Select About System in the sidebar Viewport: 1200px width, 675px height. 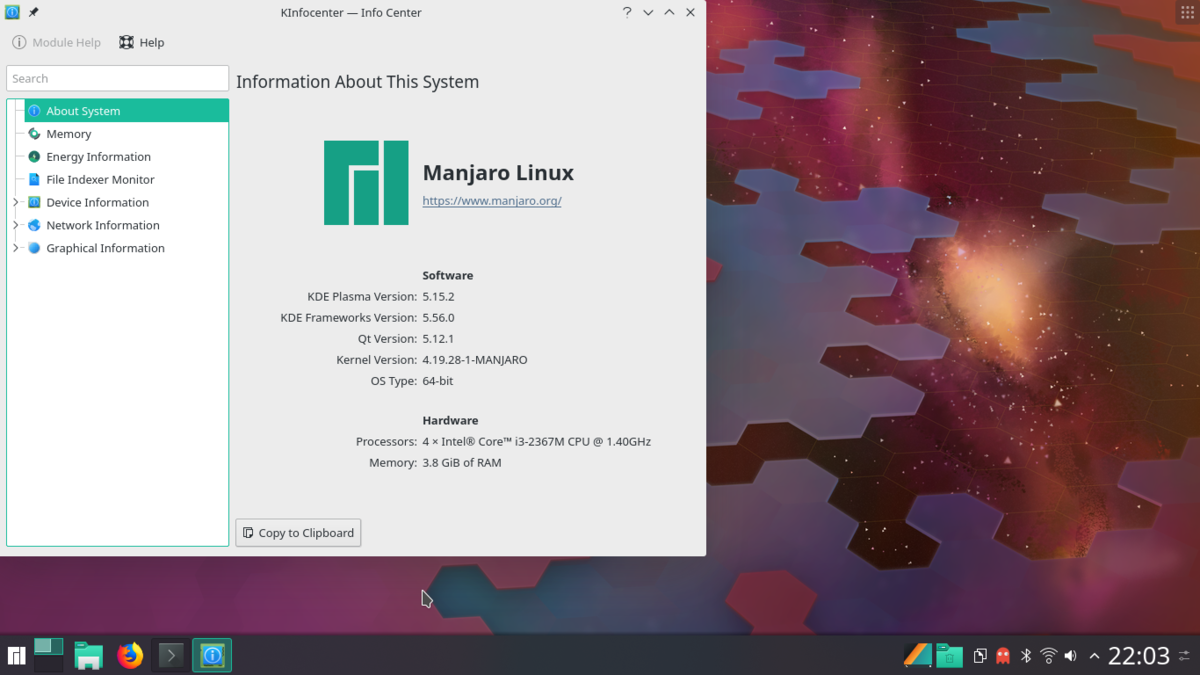click(x=127, y=111)
